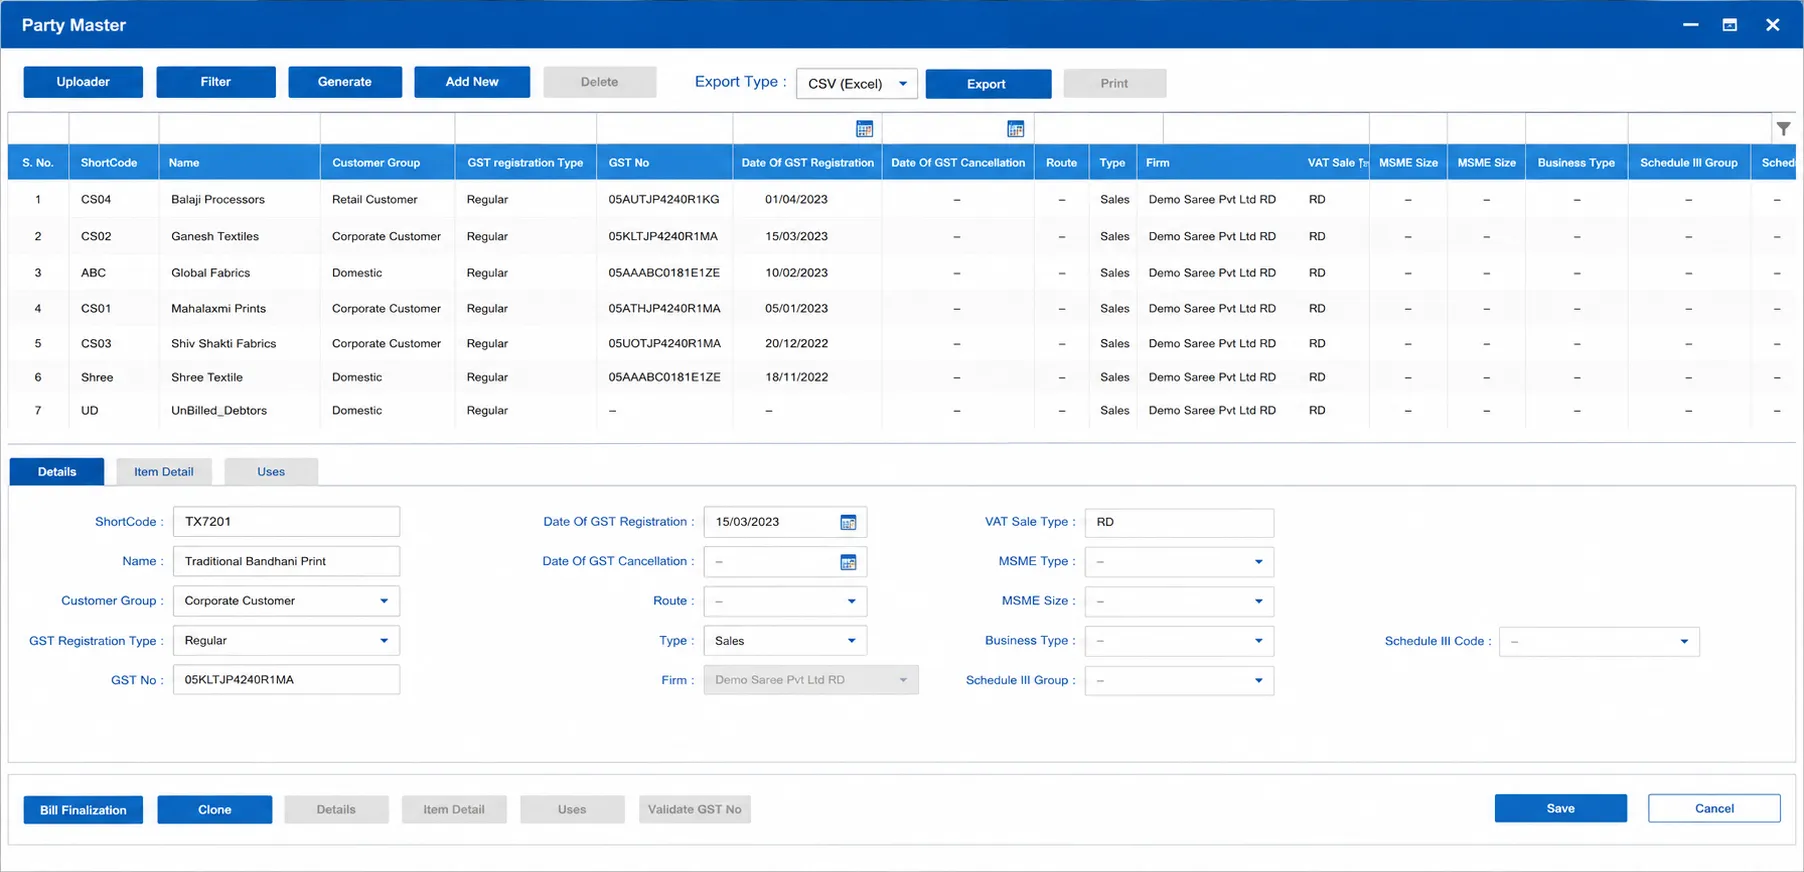This screenshot has width=1804, height=872.
Task: Open date picker in GST Registration field
Action: pyautogui.click(x=848, y=522)
